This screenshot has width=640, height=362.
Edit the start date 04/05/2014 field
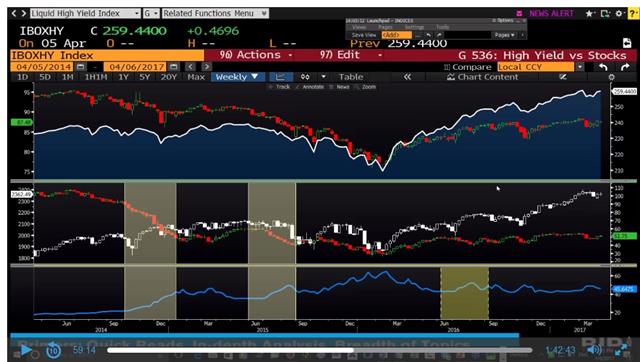(x=42, y=67)
